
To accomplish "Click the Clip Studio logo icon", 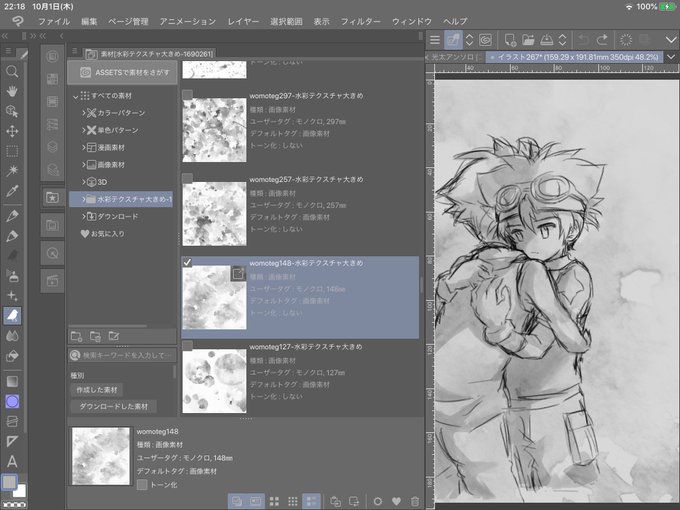I will pyautogui.click(x=17, y=21).
